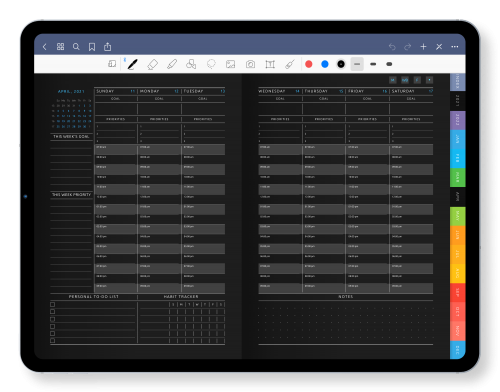Select the thinnest stroke width
The width and height of the screenshot is (500, 392).
pyautogui.click(x=357, y=64)
